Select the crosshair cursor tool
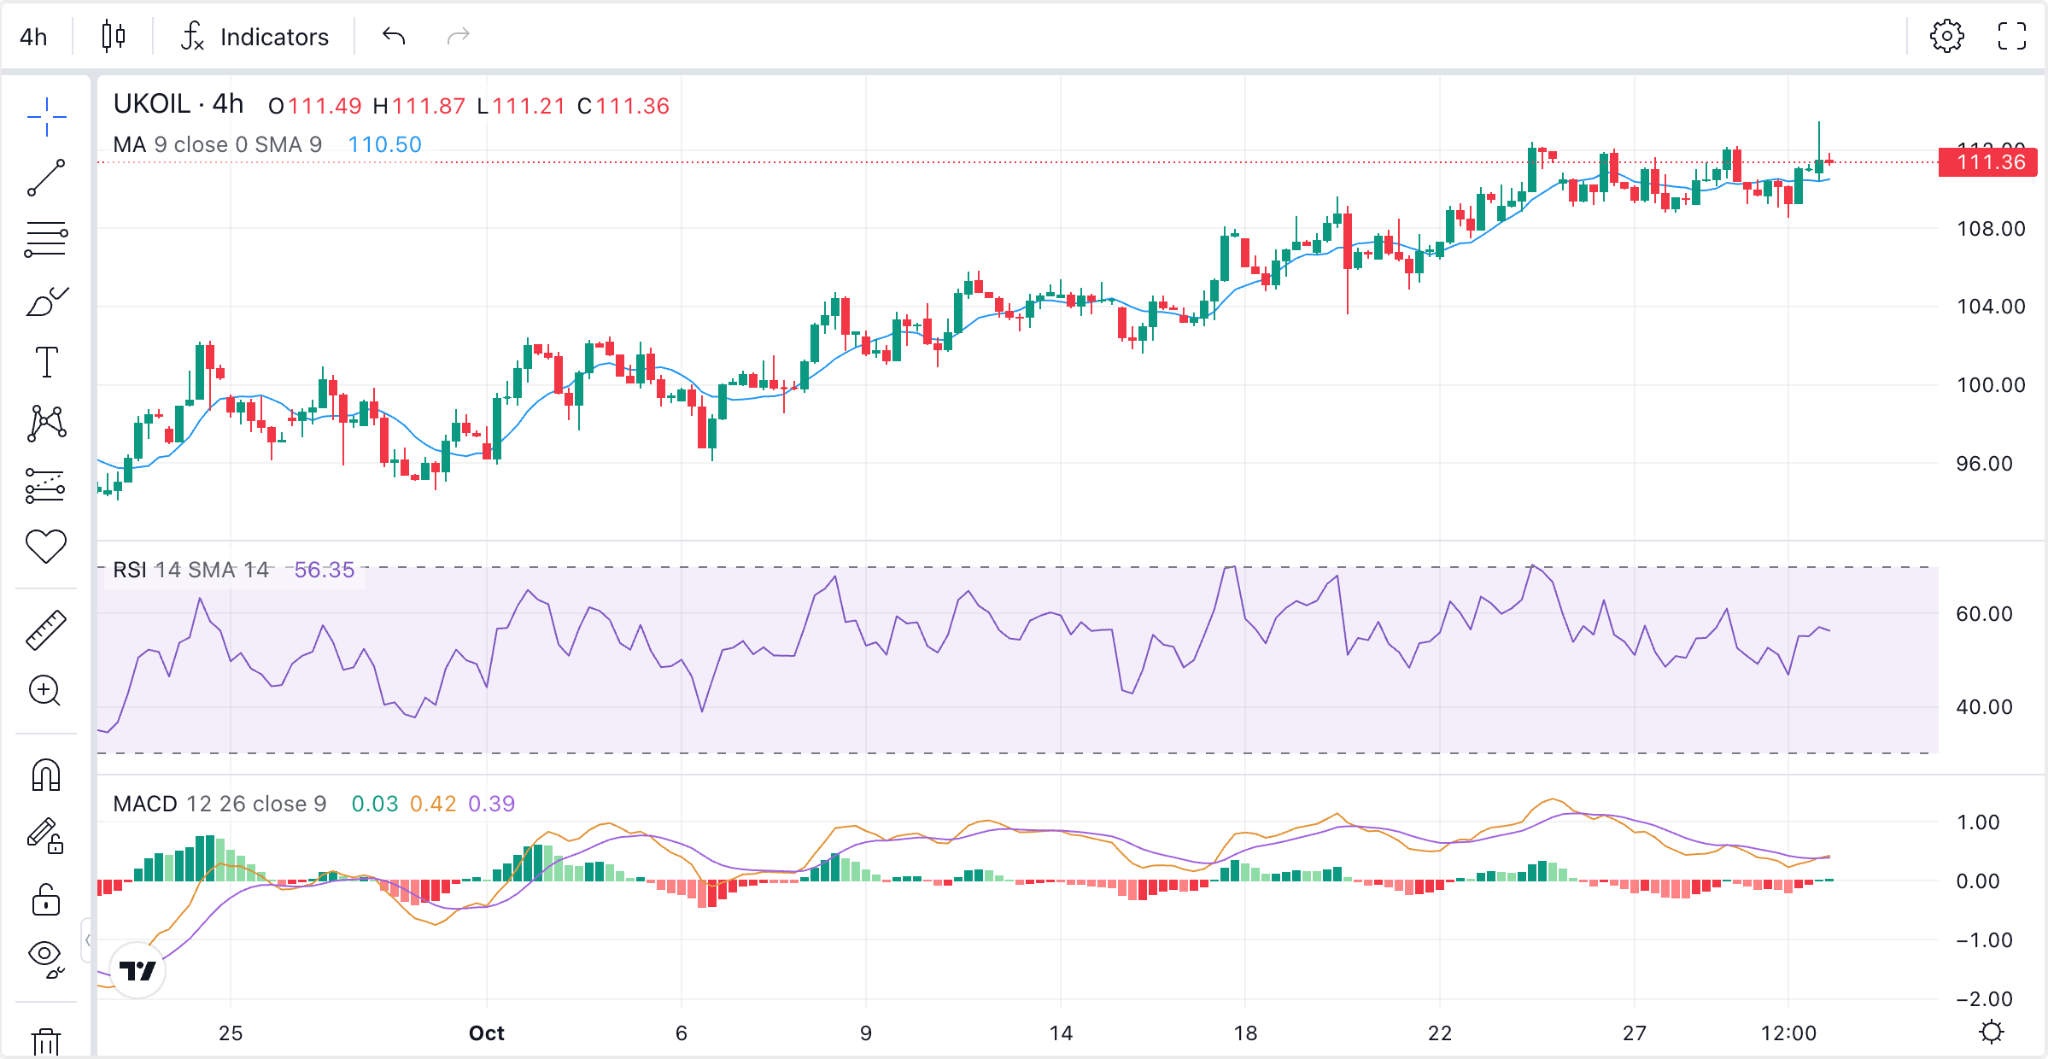This screenshot has height=1059, width=2048. (46, 117)
